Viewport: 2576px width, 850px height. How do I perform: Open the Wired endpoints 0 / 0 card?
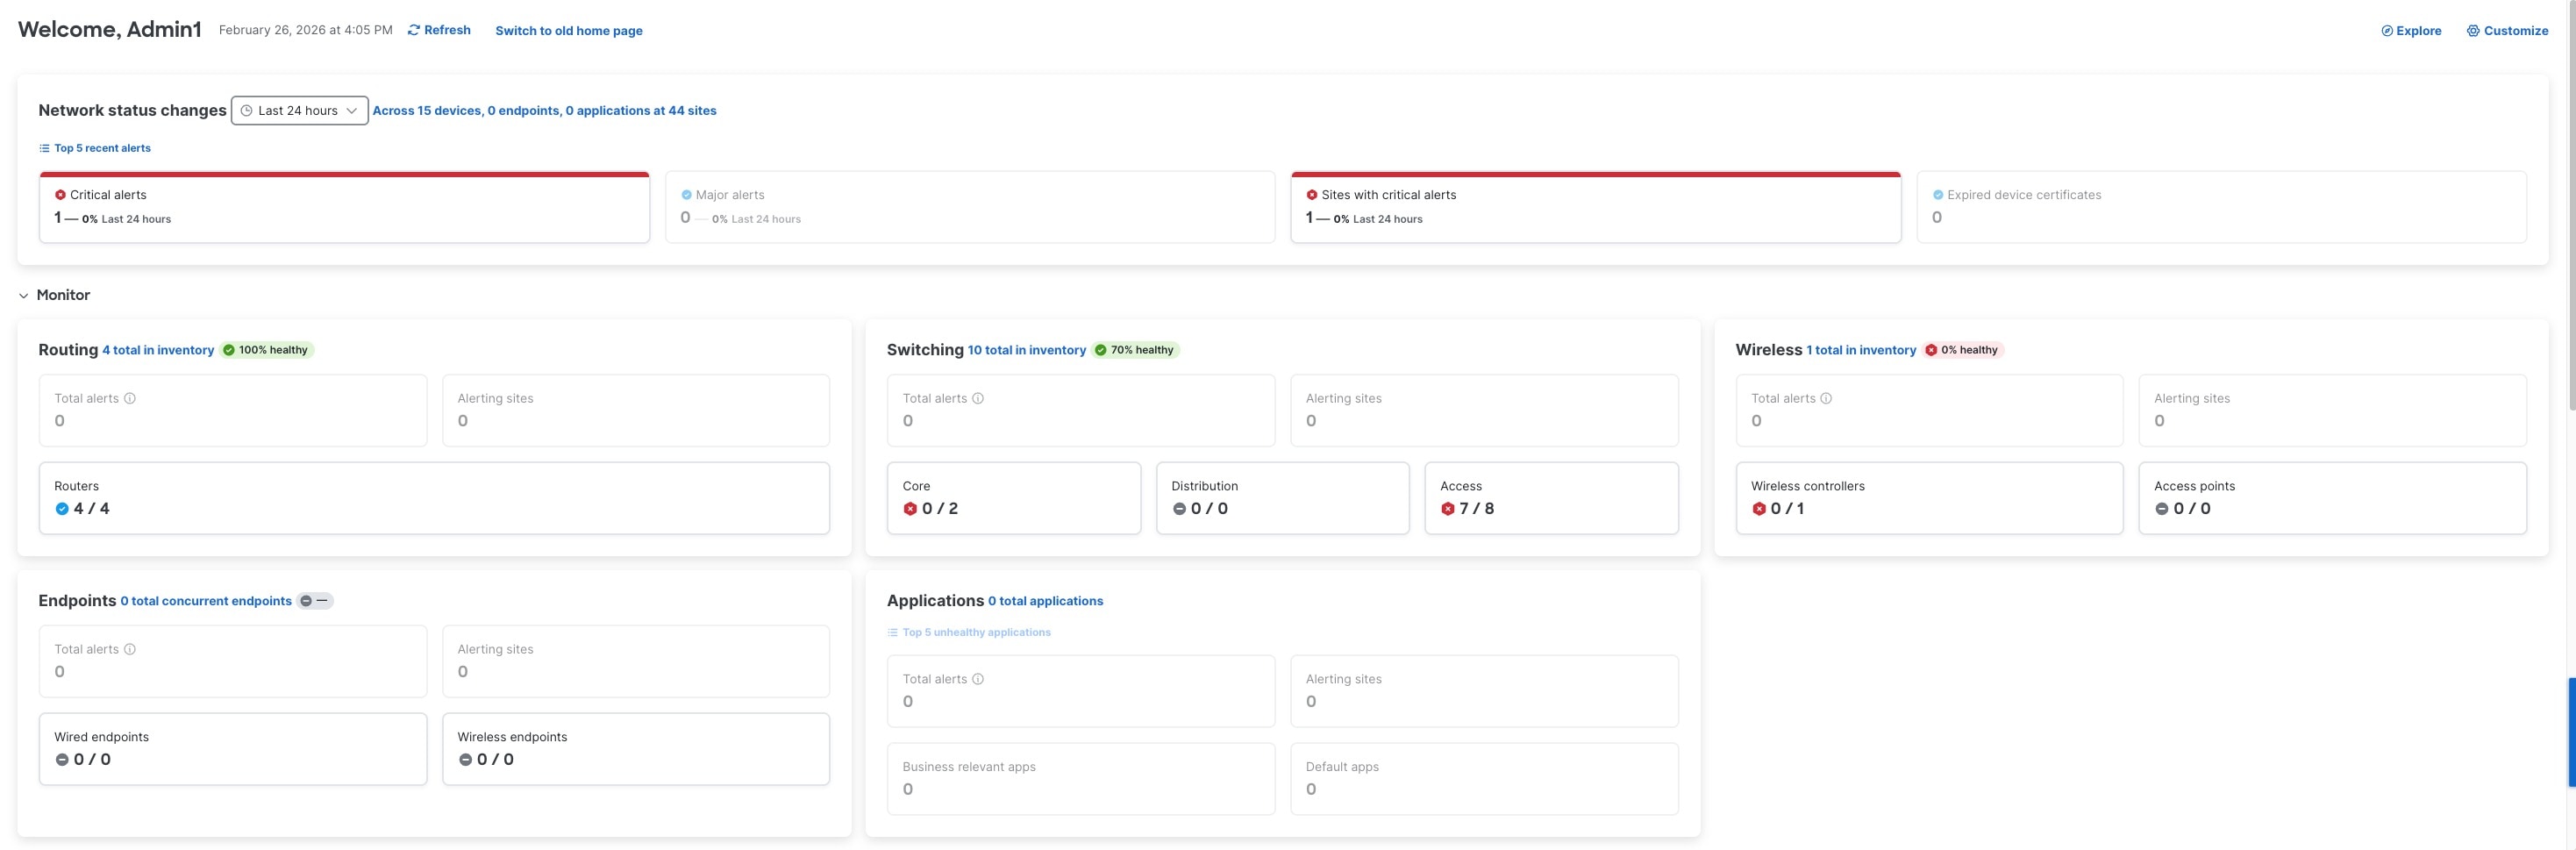(x=233, y=749)
